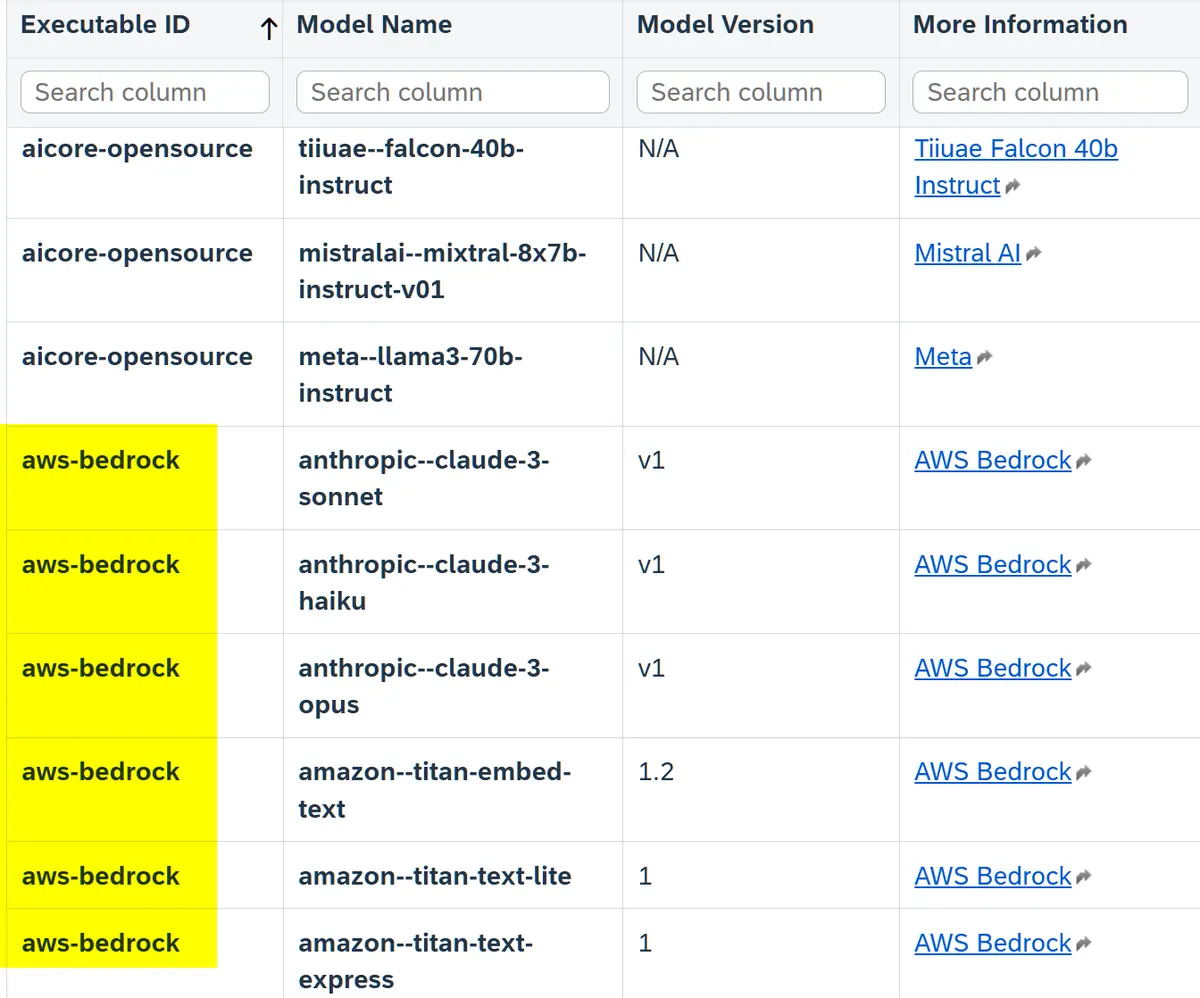The width and height of the screenshot is (1200, 998).
Task: Click v1 version in the claude-3-sonnet row
Action: 651,461
